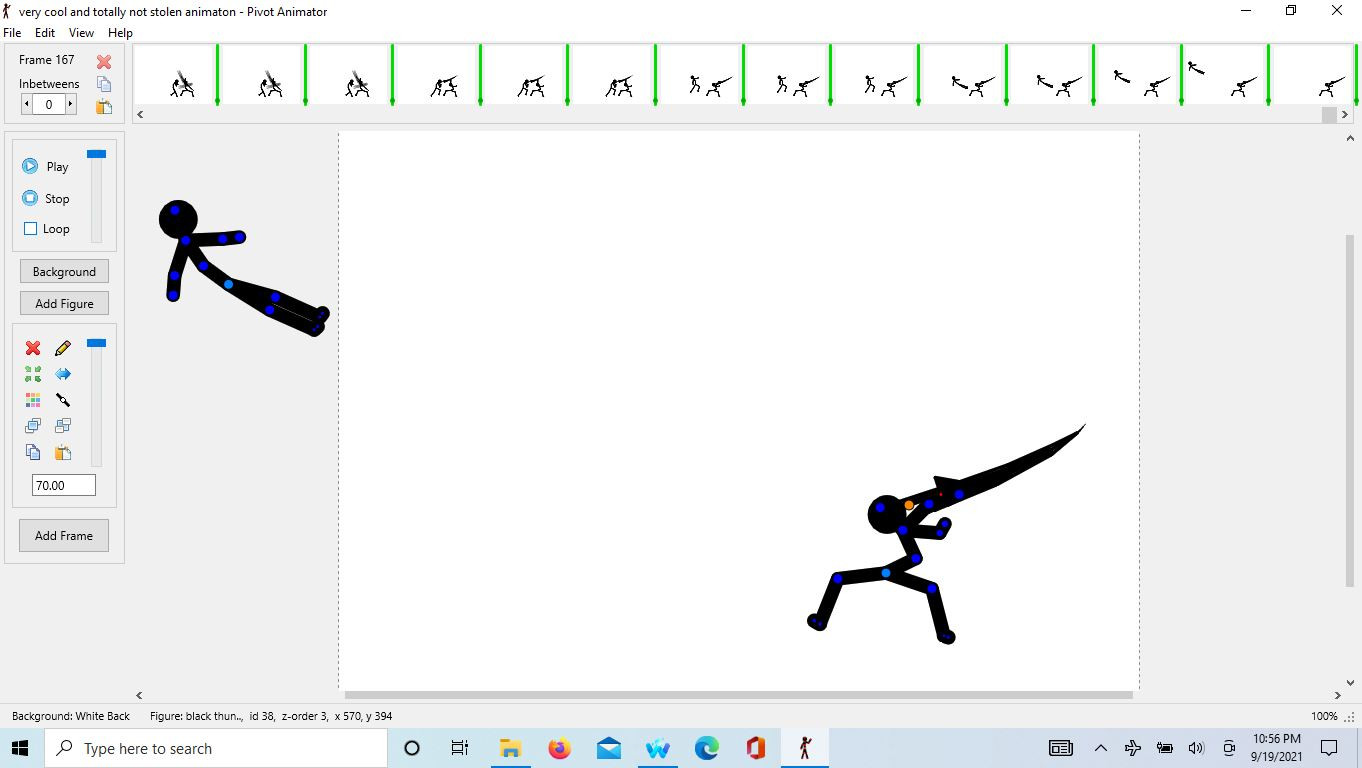Image resolution: width=1362 pixels, height=768 pixels.
Task: Click the Background button
Action: click(64, 271)
